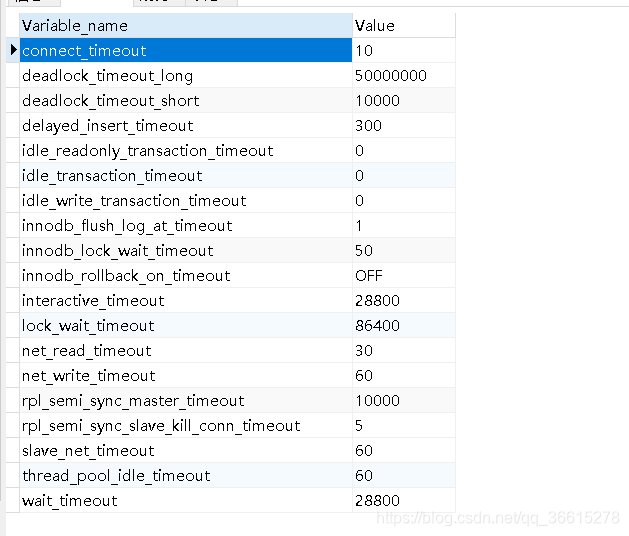Click the OFF value cell

click(404, 276)
